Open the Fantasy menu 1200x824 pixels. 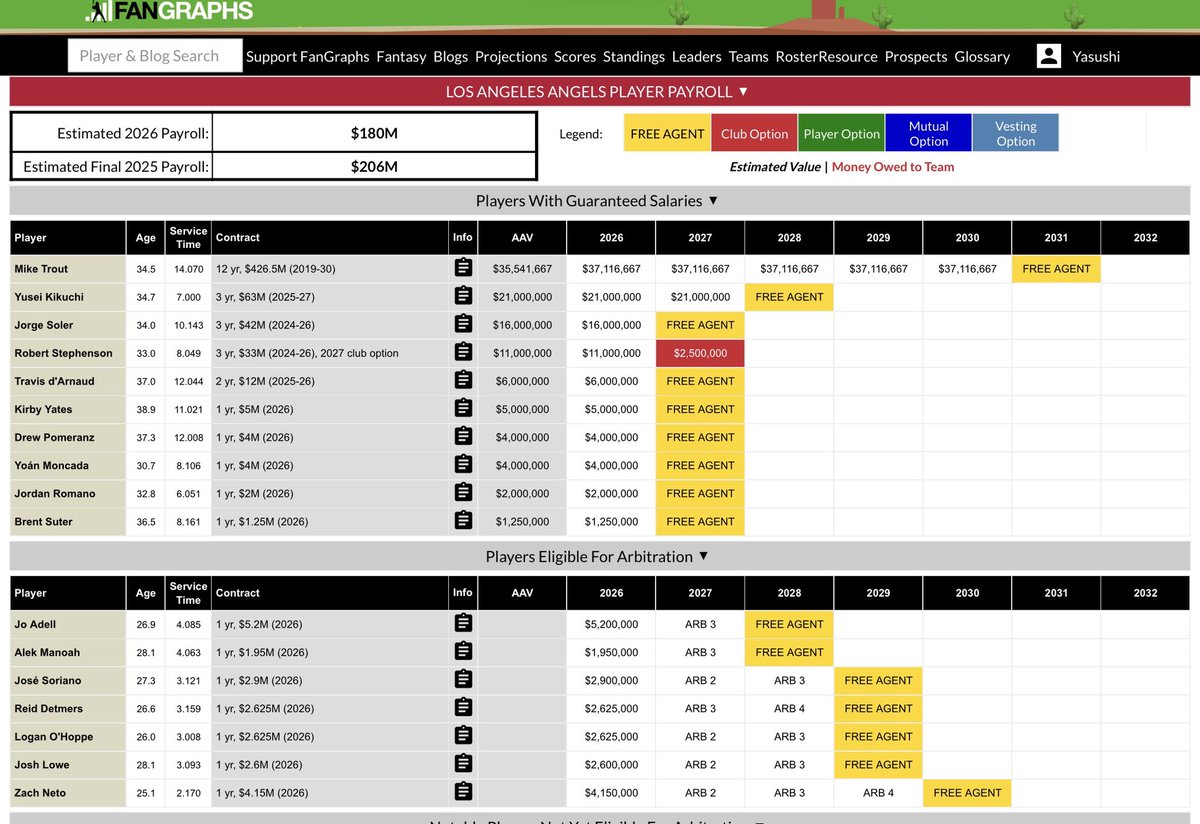401,56
